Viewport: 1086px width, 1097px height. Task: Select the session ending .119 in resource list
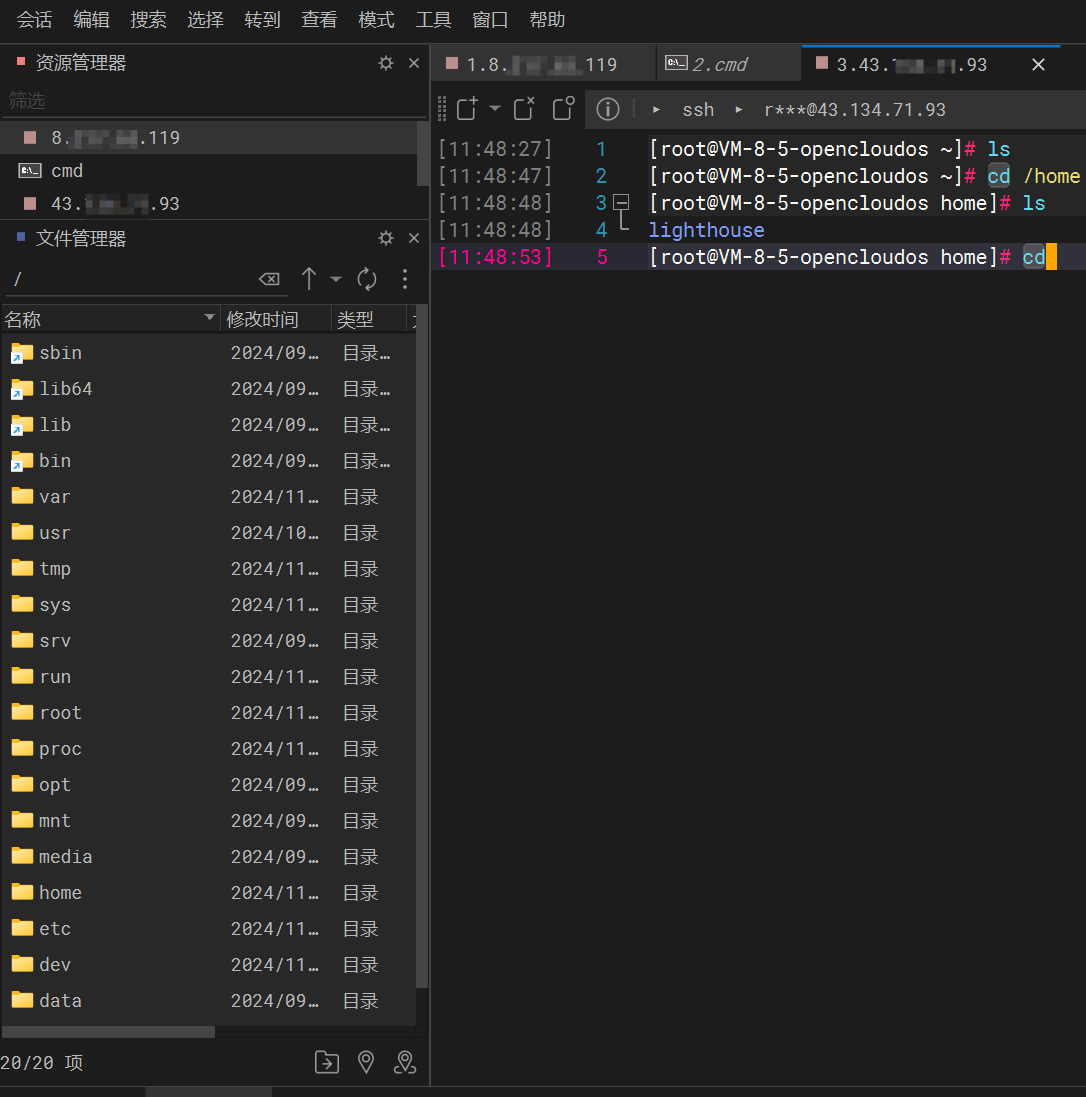209,137
